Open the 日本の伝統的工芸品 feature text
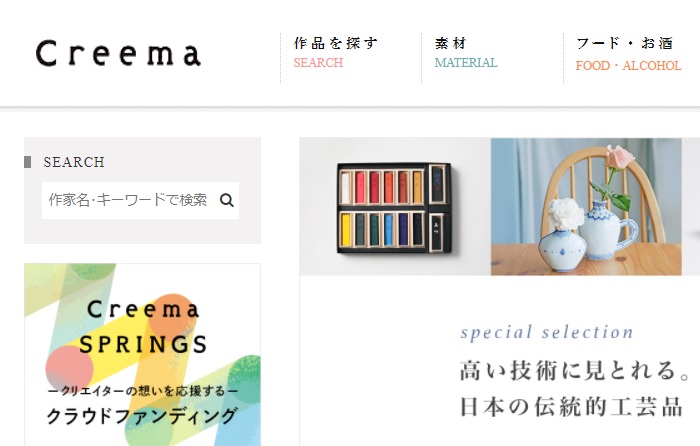The image size is (700, 446). [571, 406]
